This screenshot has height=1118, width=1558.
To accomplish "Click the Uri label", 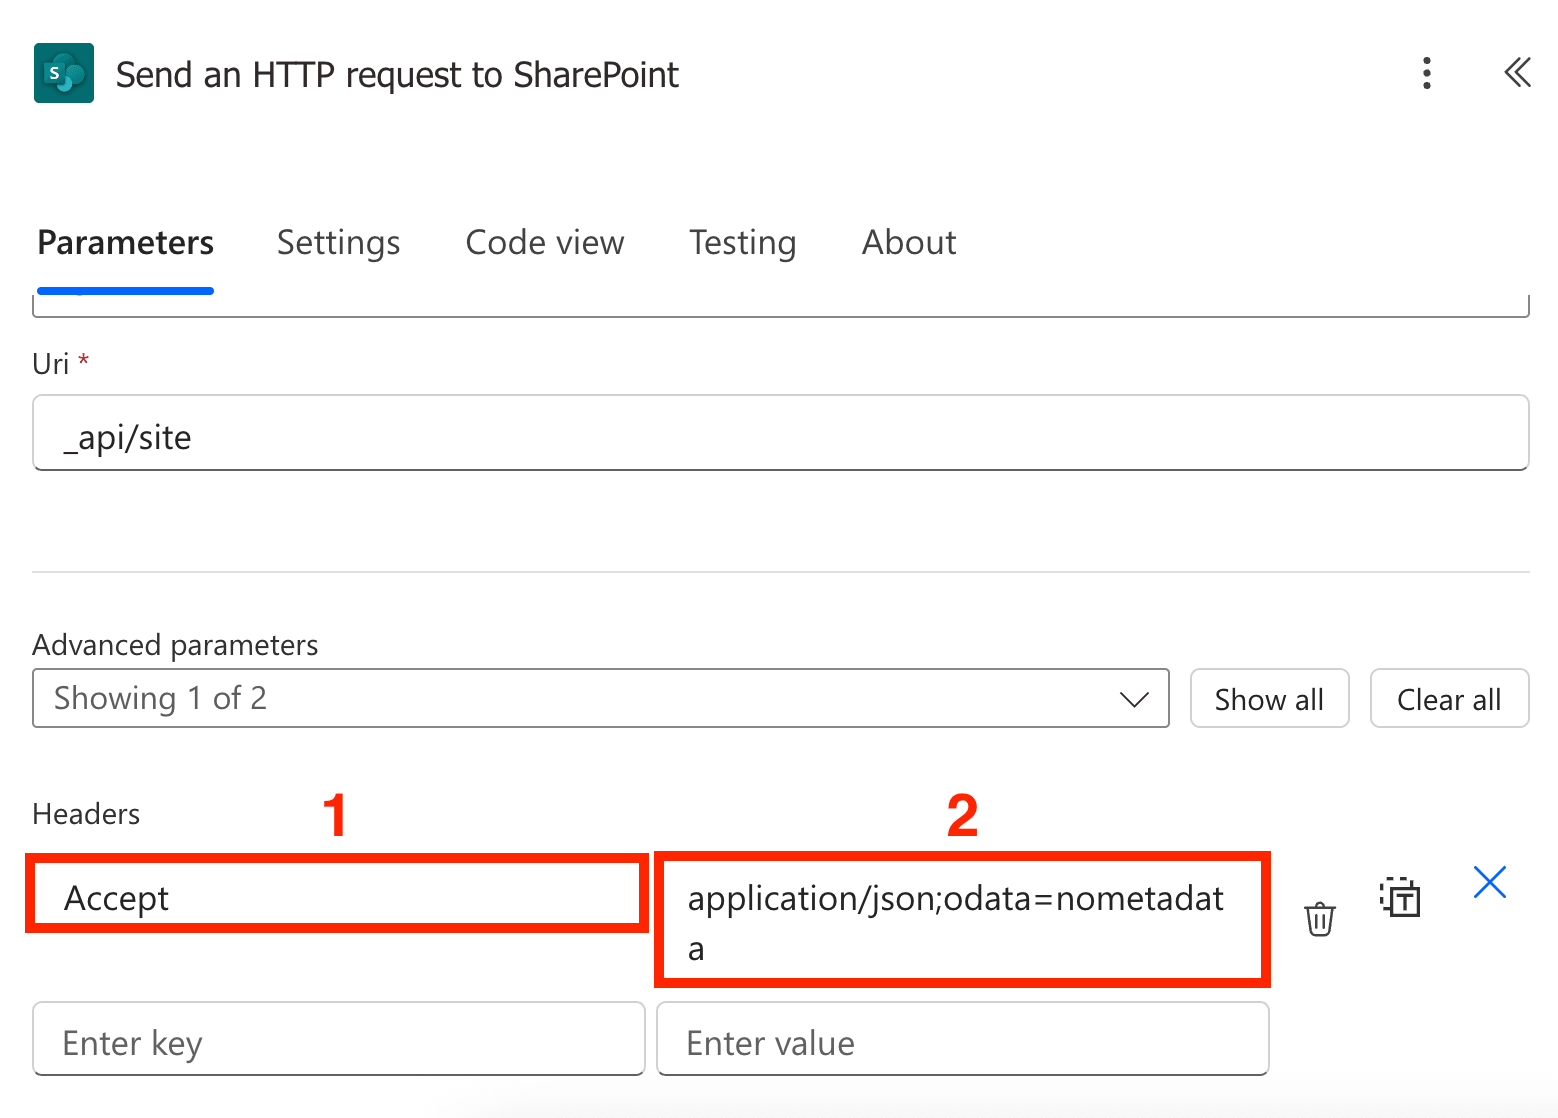I will 51,364.
